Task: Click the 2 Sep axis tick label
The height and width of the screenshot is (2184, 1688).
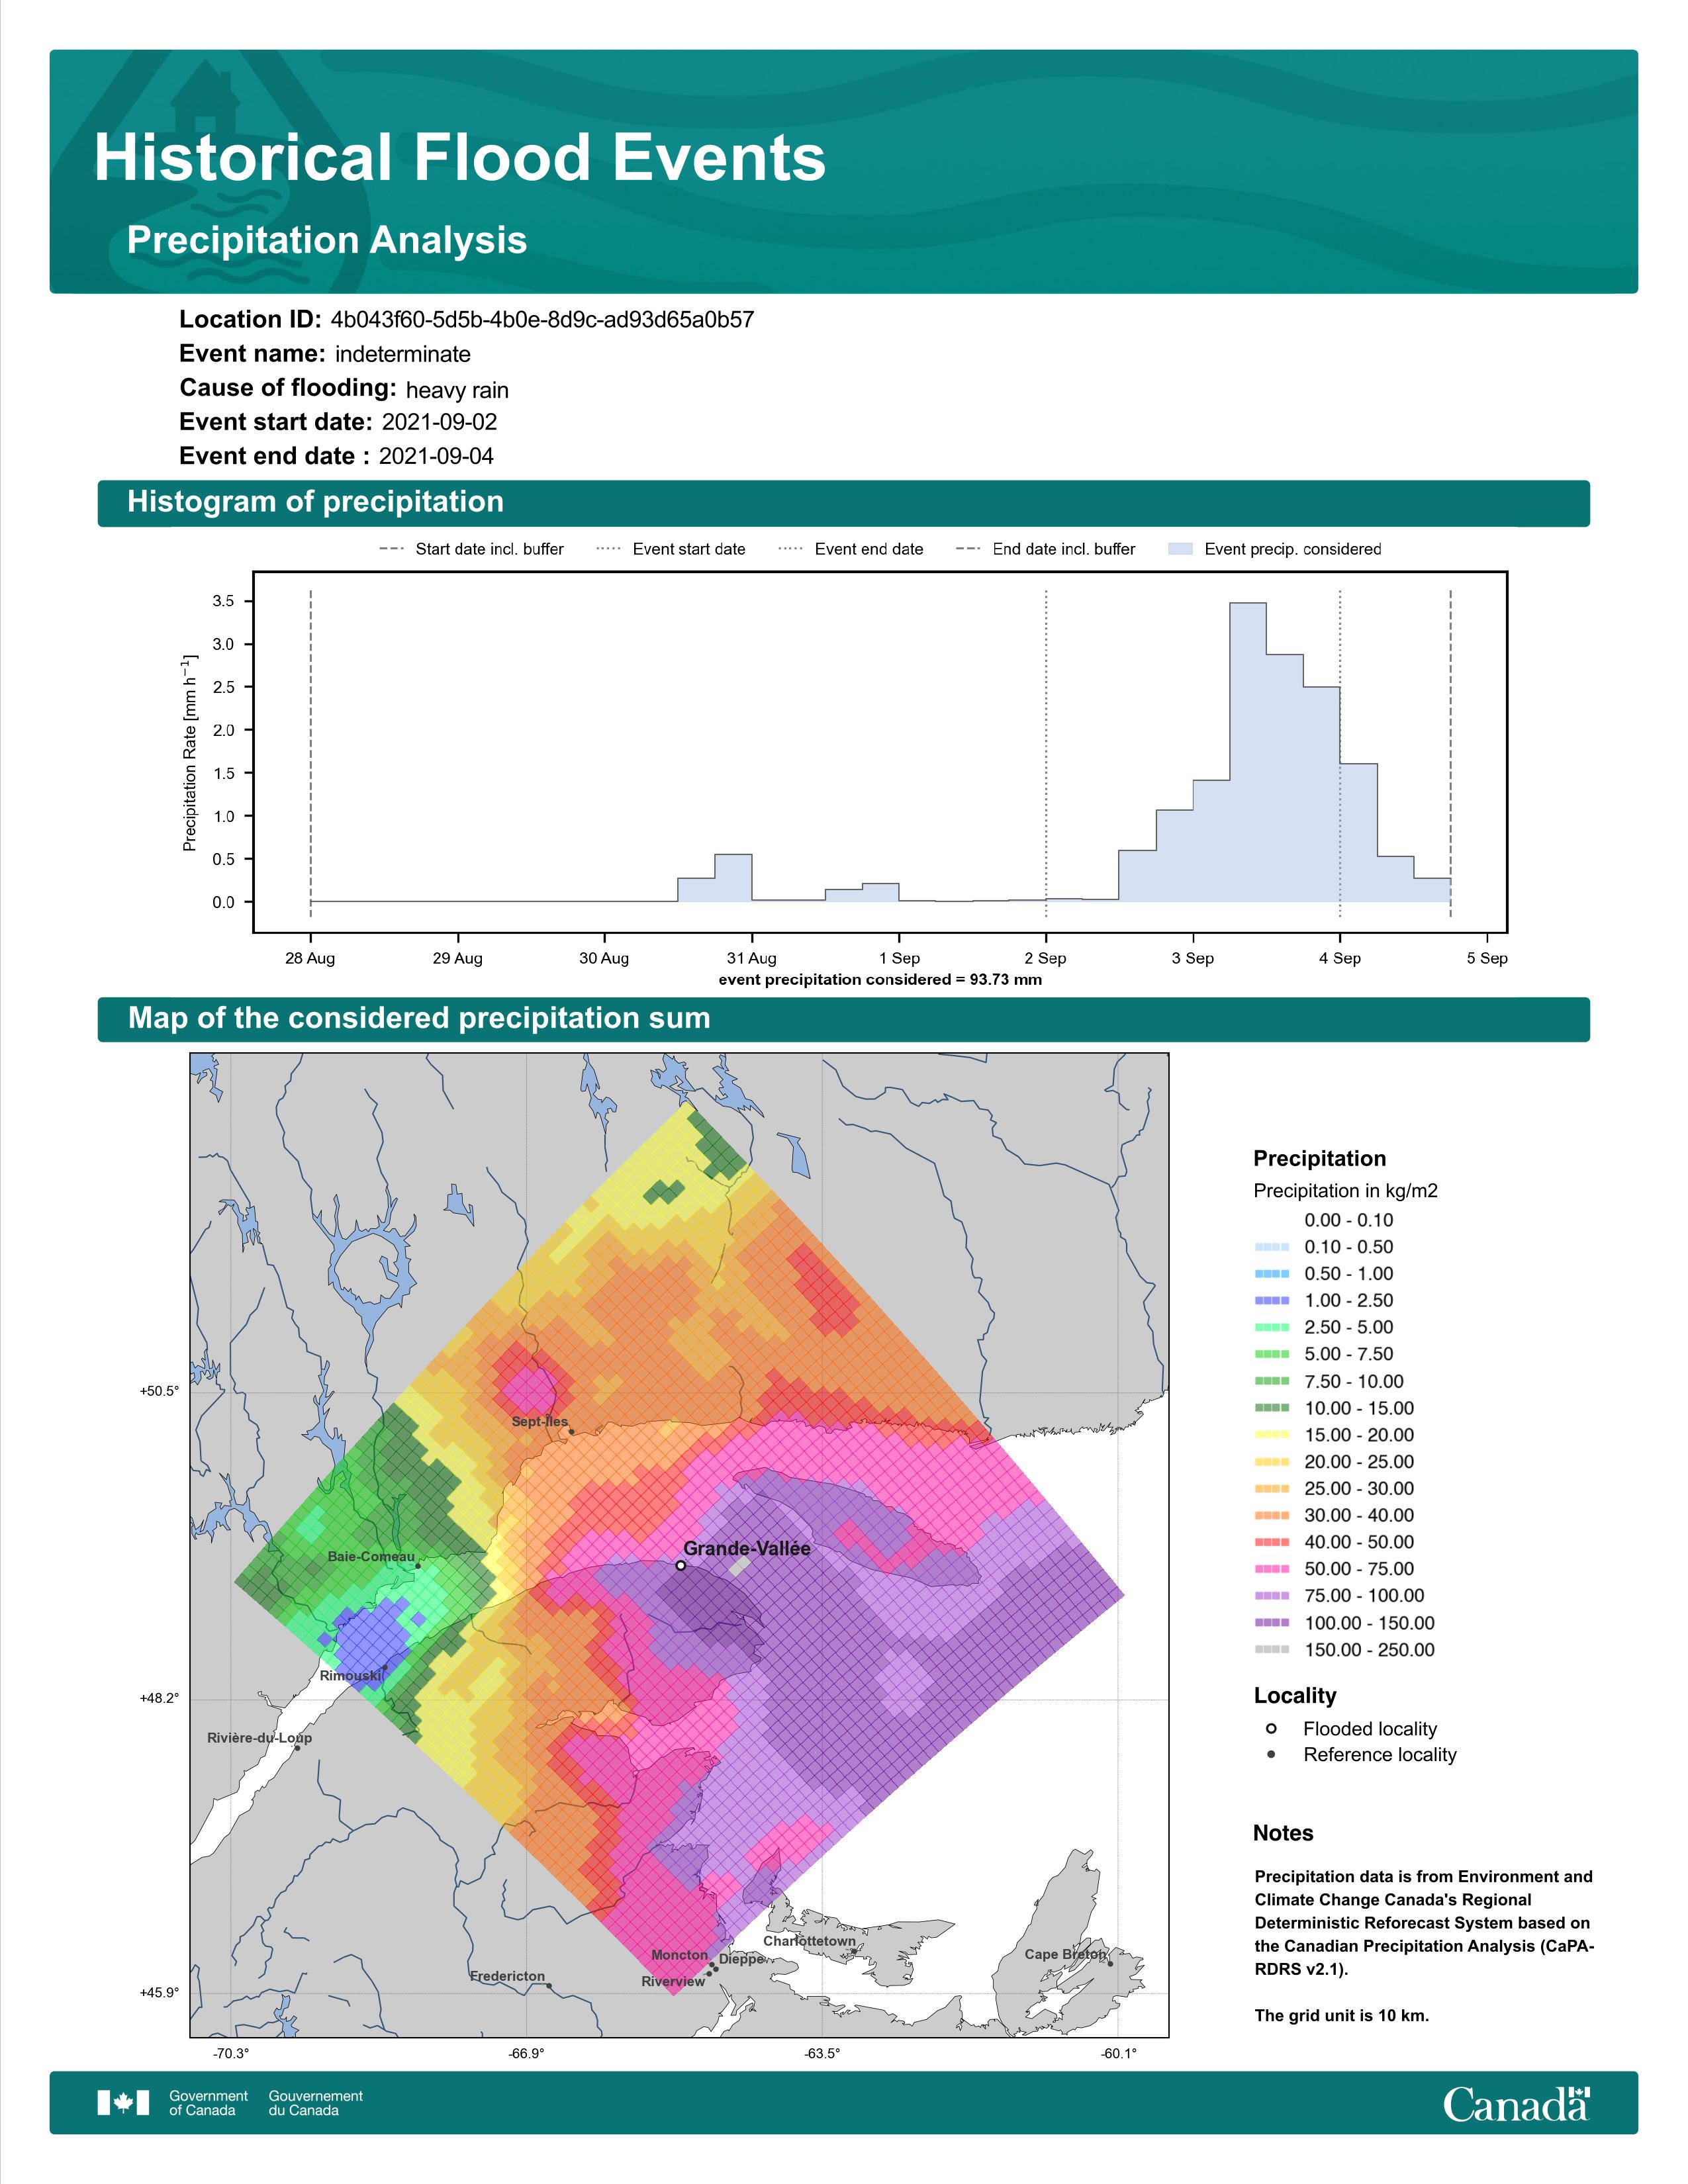Action: click(1045, 958)
